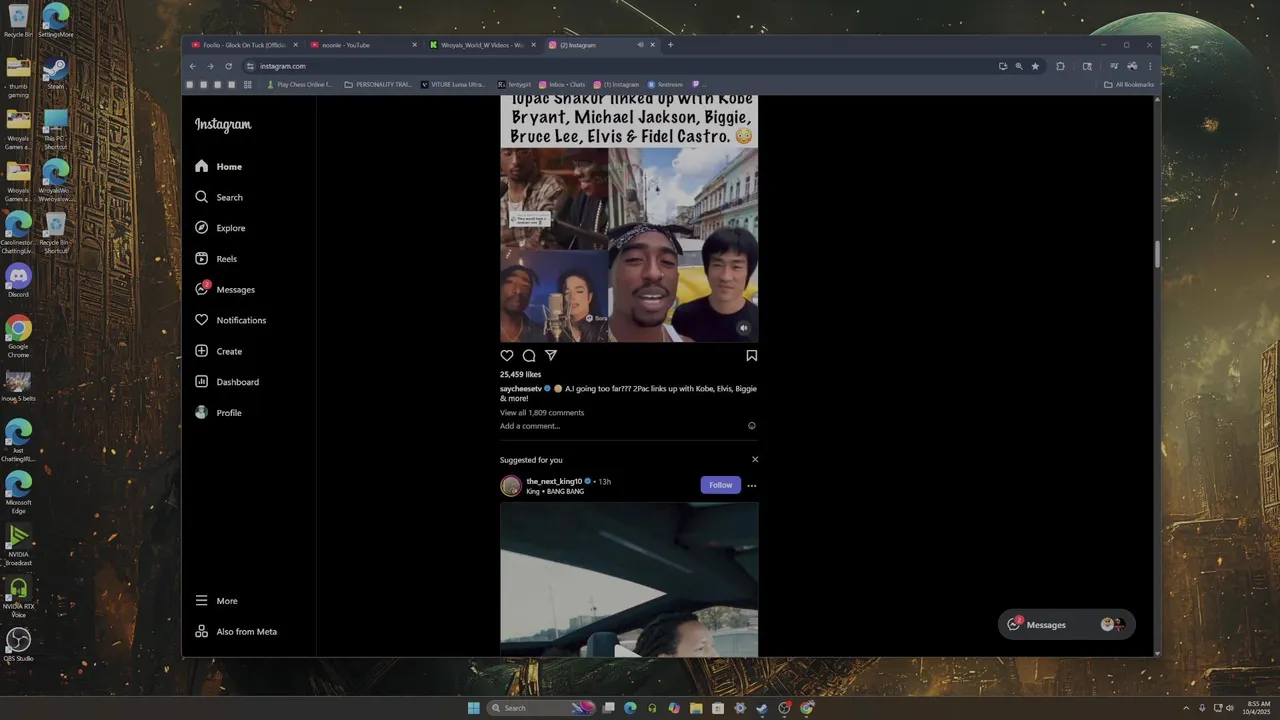Share the saycheesetv post with the share icon
Image resolution: width=1280 pixels, height=720 pixels.
click(551, 355)
